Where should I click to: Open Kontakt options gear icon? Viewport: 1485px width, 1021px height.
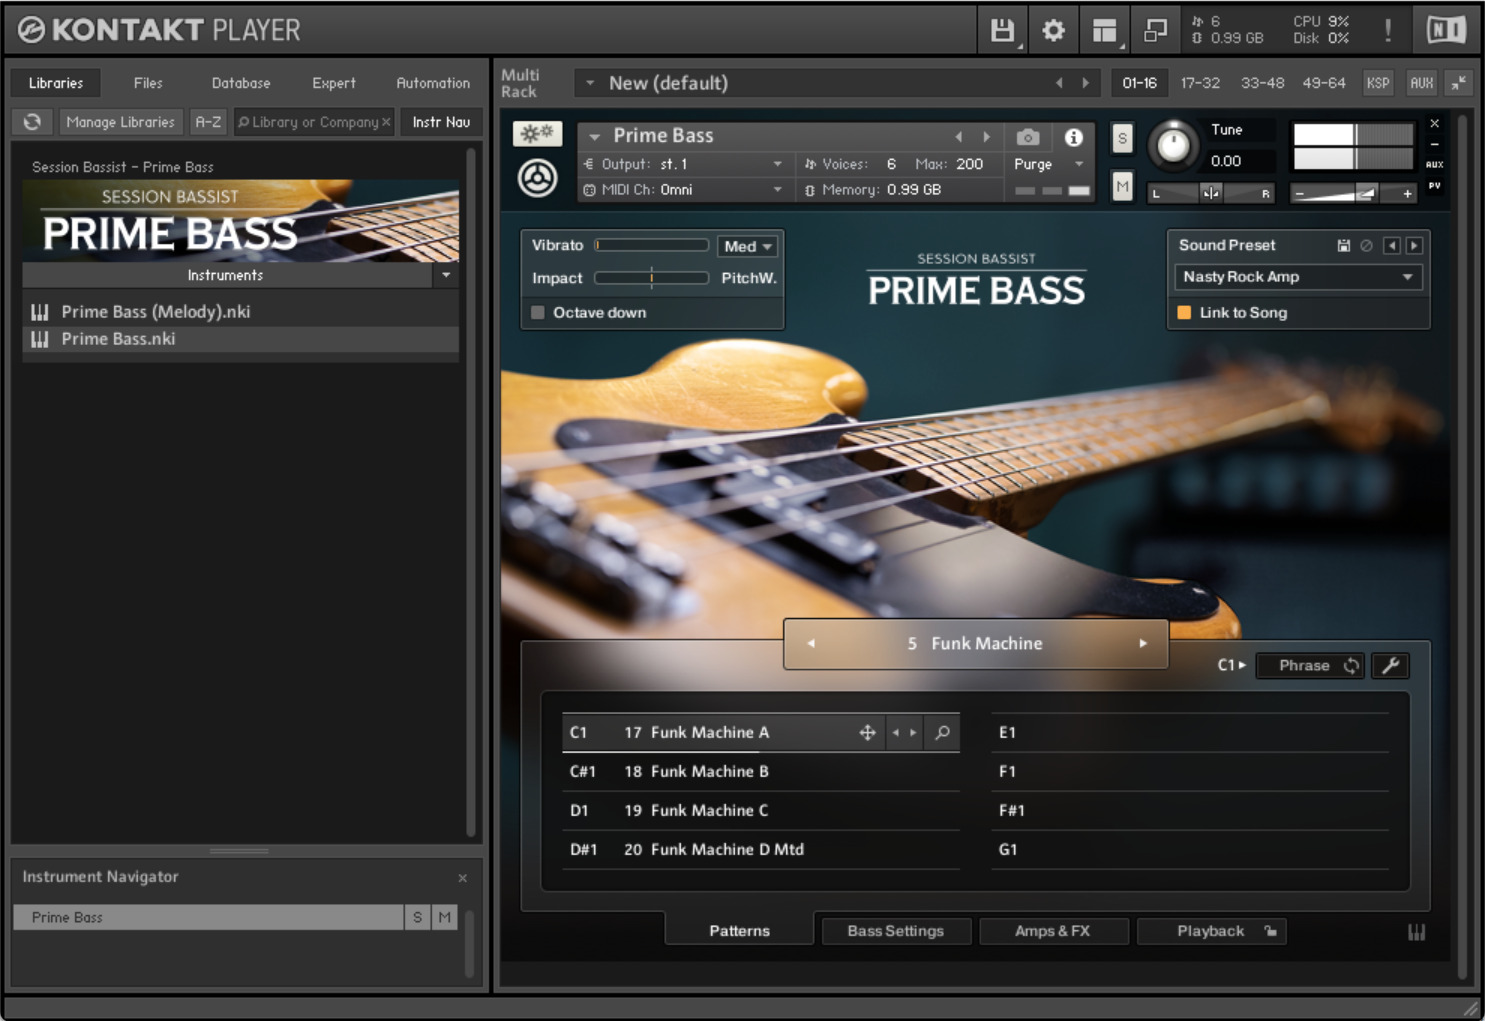pyautogui.click(x=1053, y=31)
